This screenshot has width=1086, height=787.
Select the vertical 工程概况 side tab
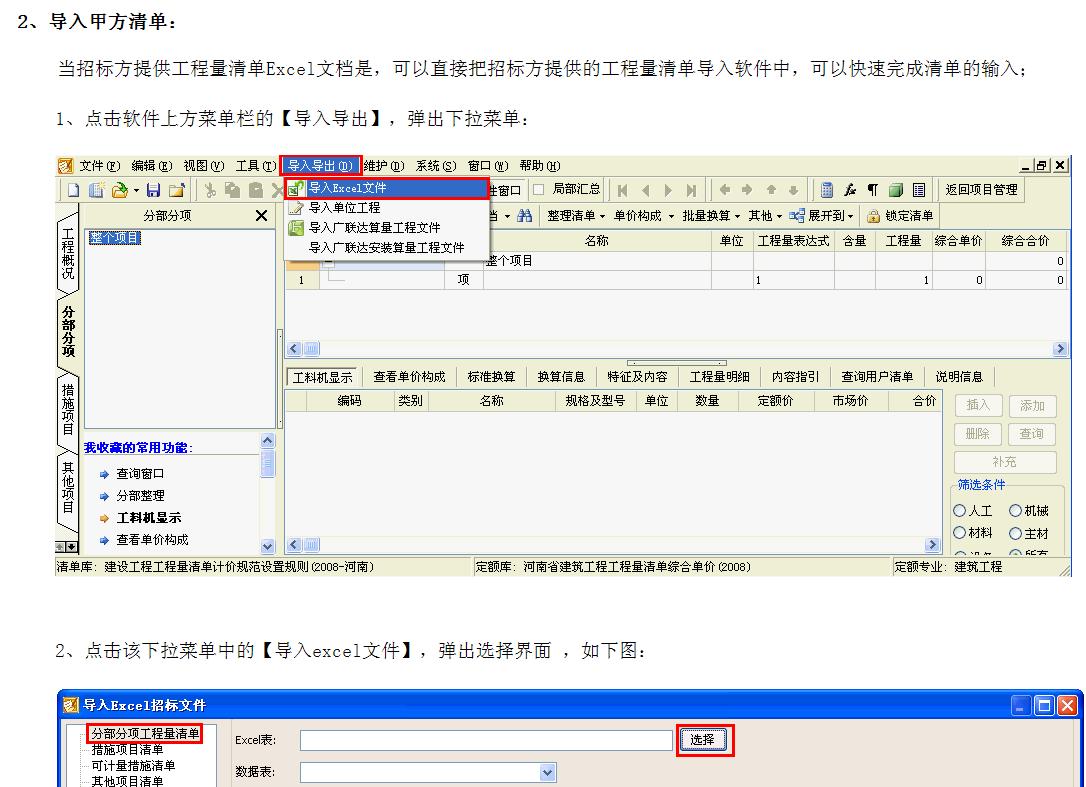coord(68,254)
